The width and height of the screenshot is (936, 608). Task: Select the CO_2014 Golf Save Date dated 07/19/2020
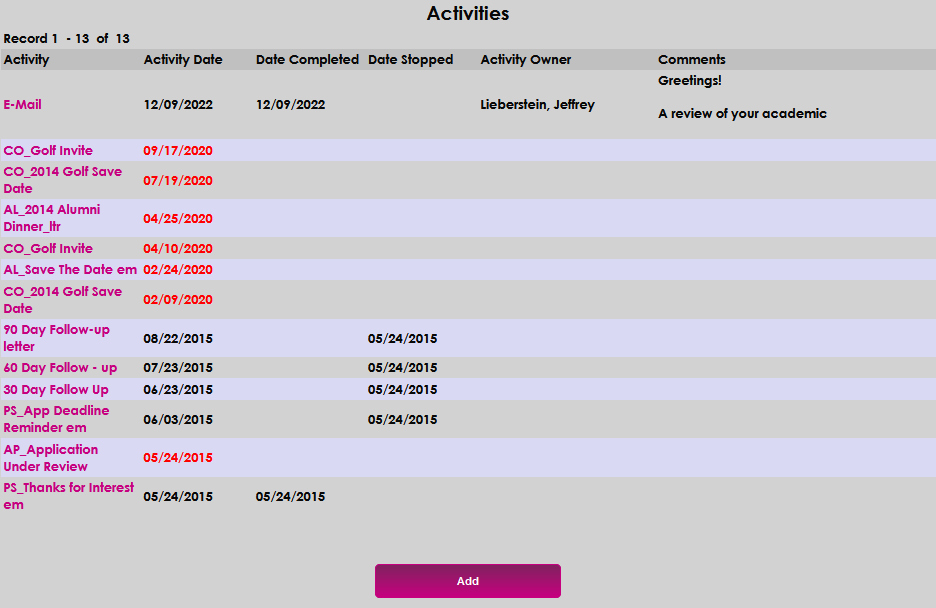[x=62, y=180]
